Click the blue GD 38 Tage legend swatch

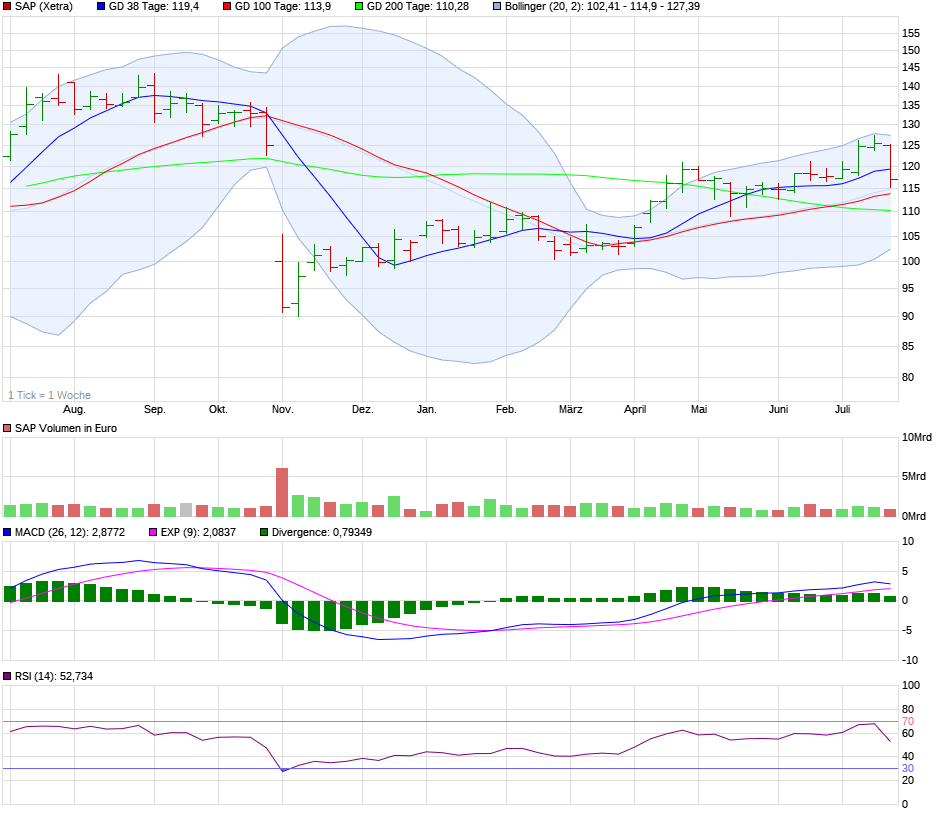point(101,7)
